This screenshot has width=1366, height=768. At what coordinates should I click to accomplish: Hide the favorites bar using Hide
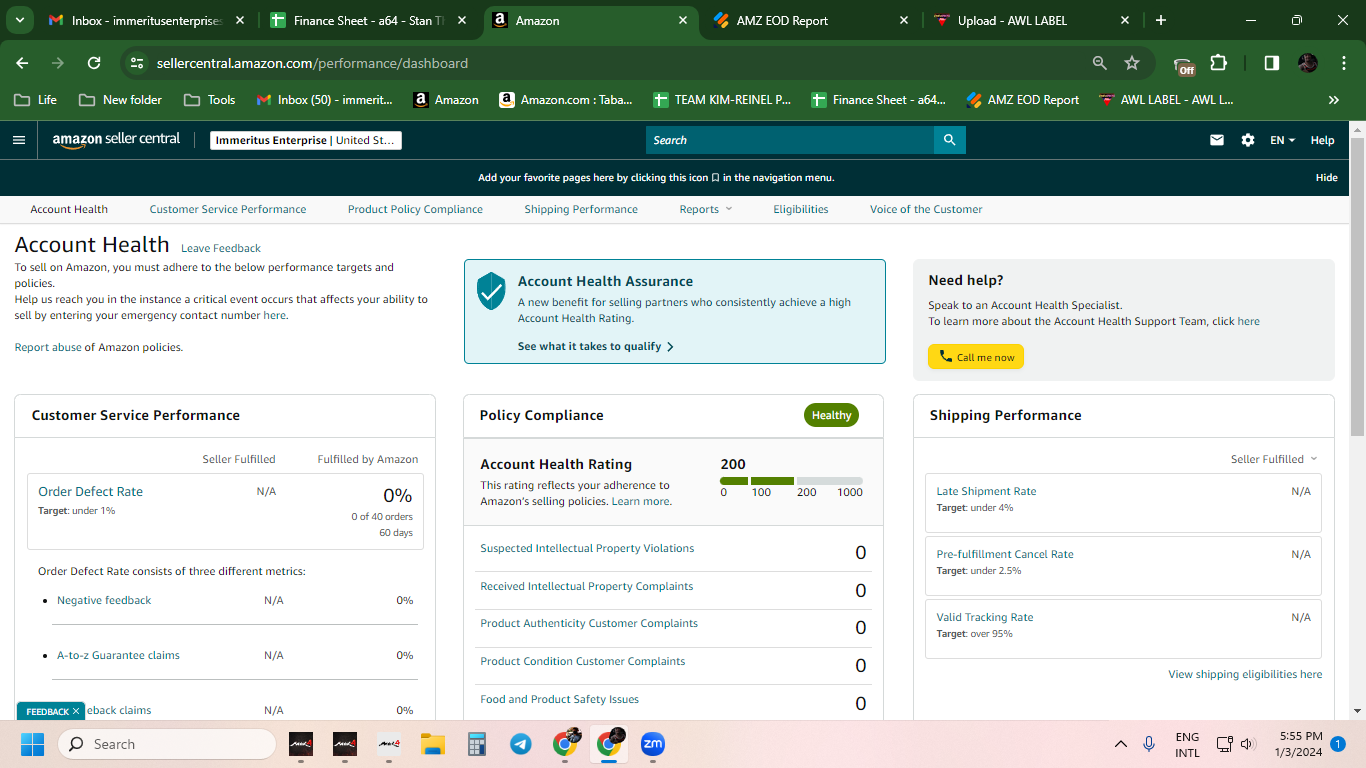pos(1326,177)
